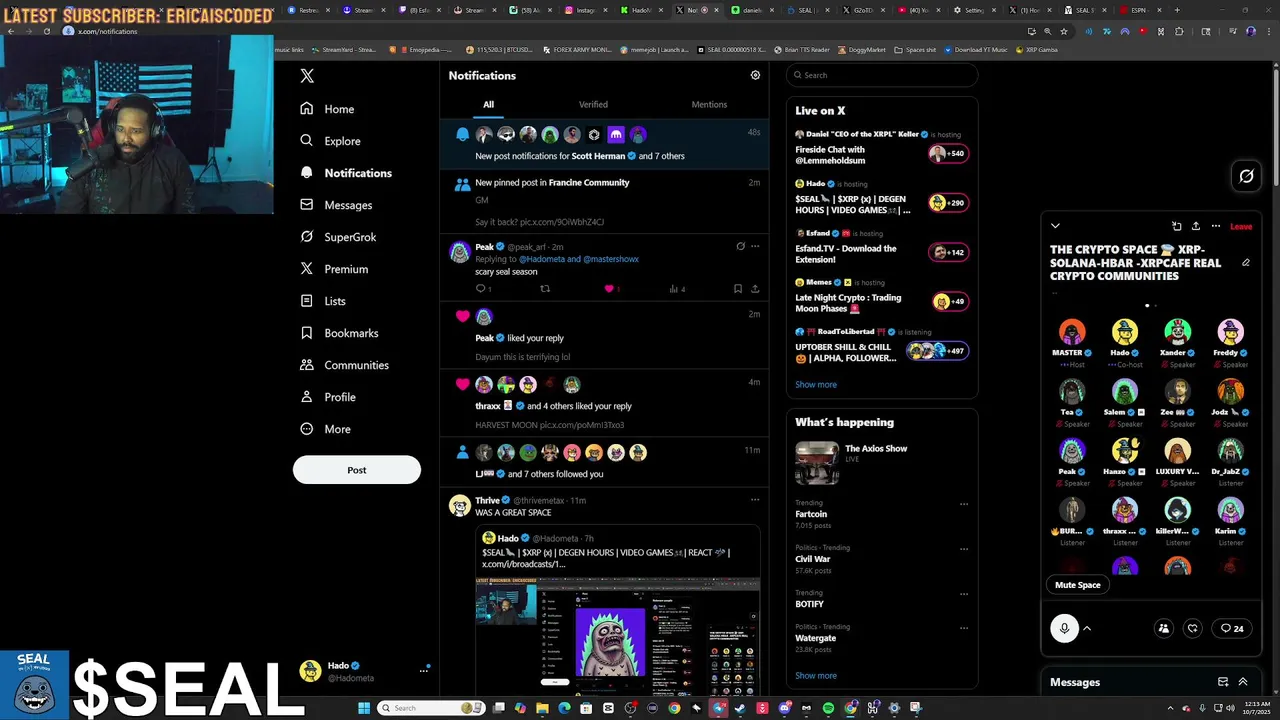Open notification settings gear icon

point(755,75)
